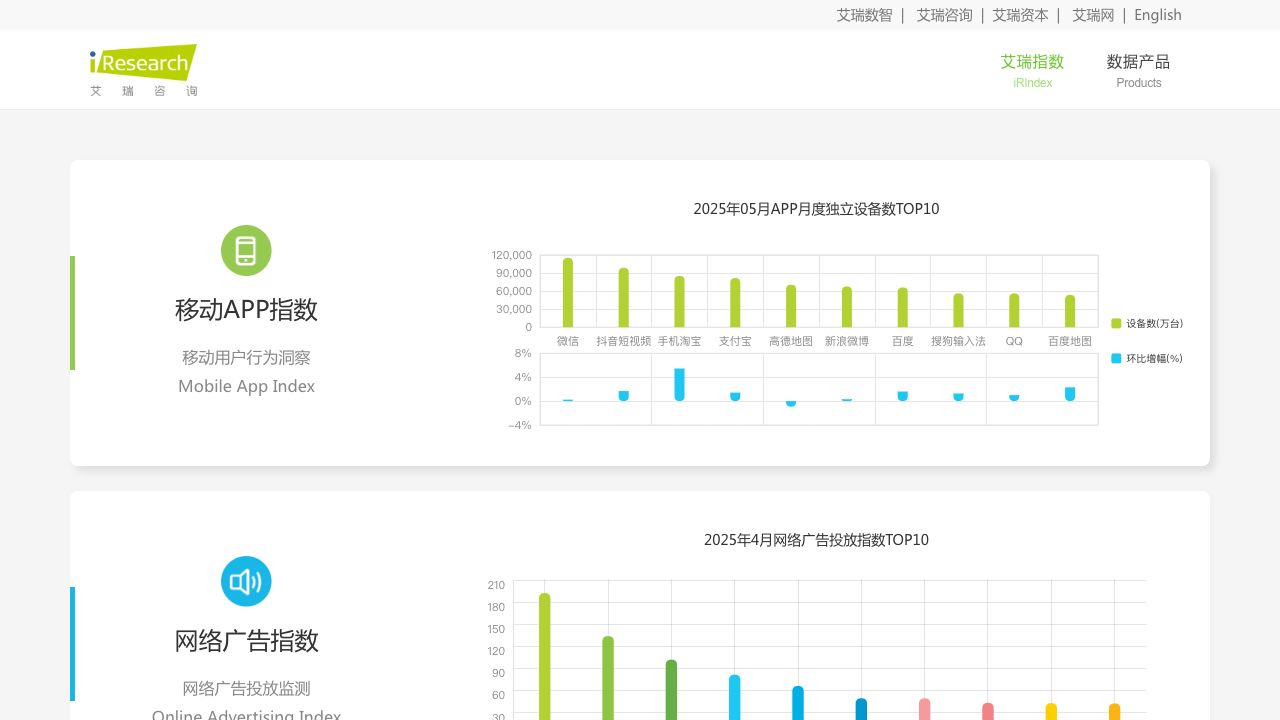Switch to the English site

tap(1157, 15)
